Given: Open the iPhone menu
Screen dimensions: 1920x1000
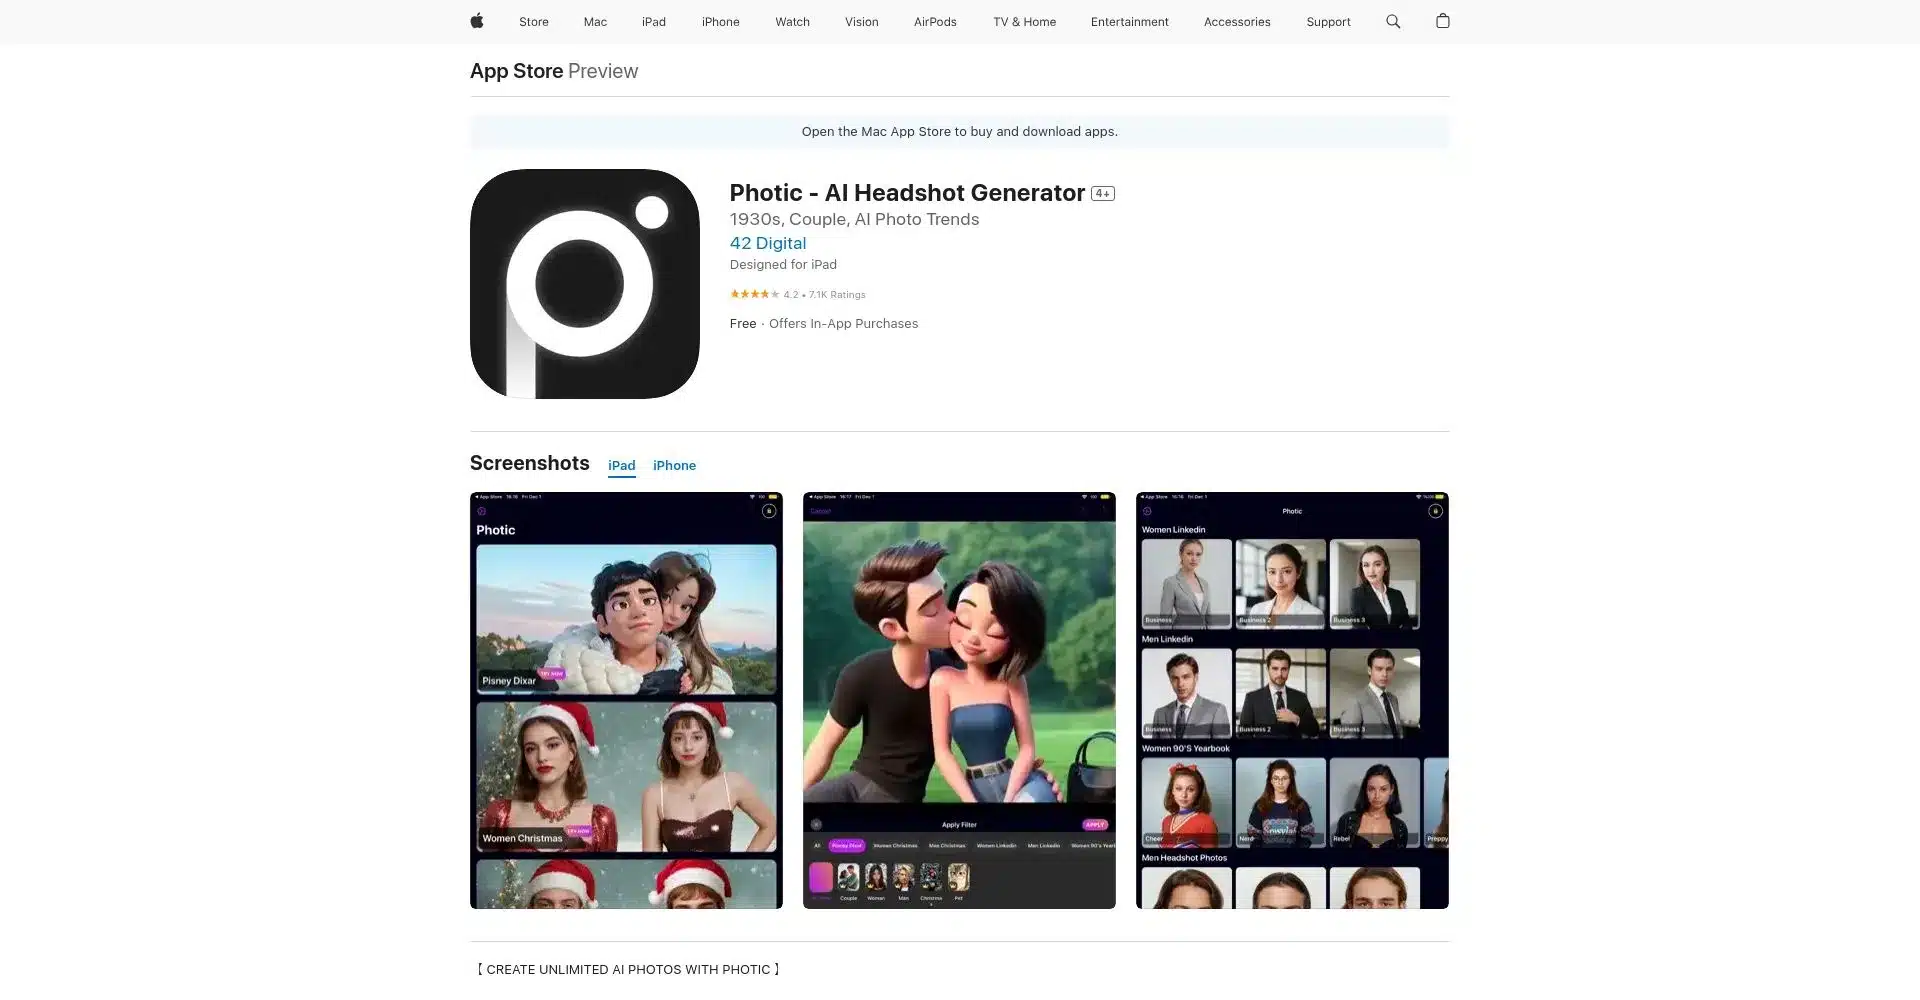Looking at the screenshot, I should click(720, 21).
